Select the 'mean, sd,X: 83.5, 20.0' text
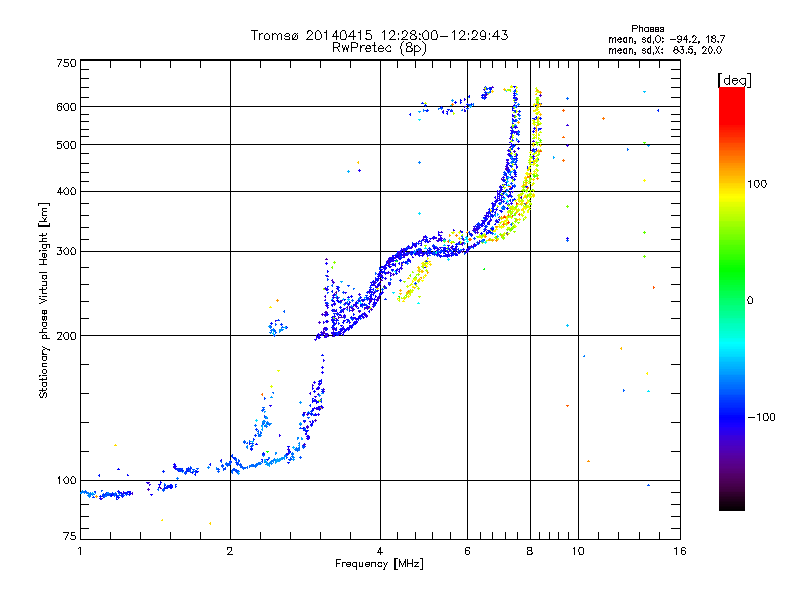The height and width of the screenshot is (600, 800). click(x=665, y=50)
